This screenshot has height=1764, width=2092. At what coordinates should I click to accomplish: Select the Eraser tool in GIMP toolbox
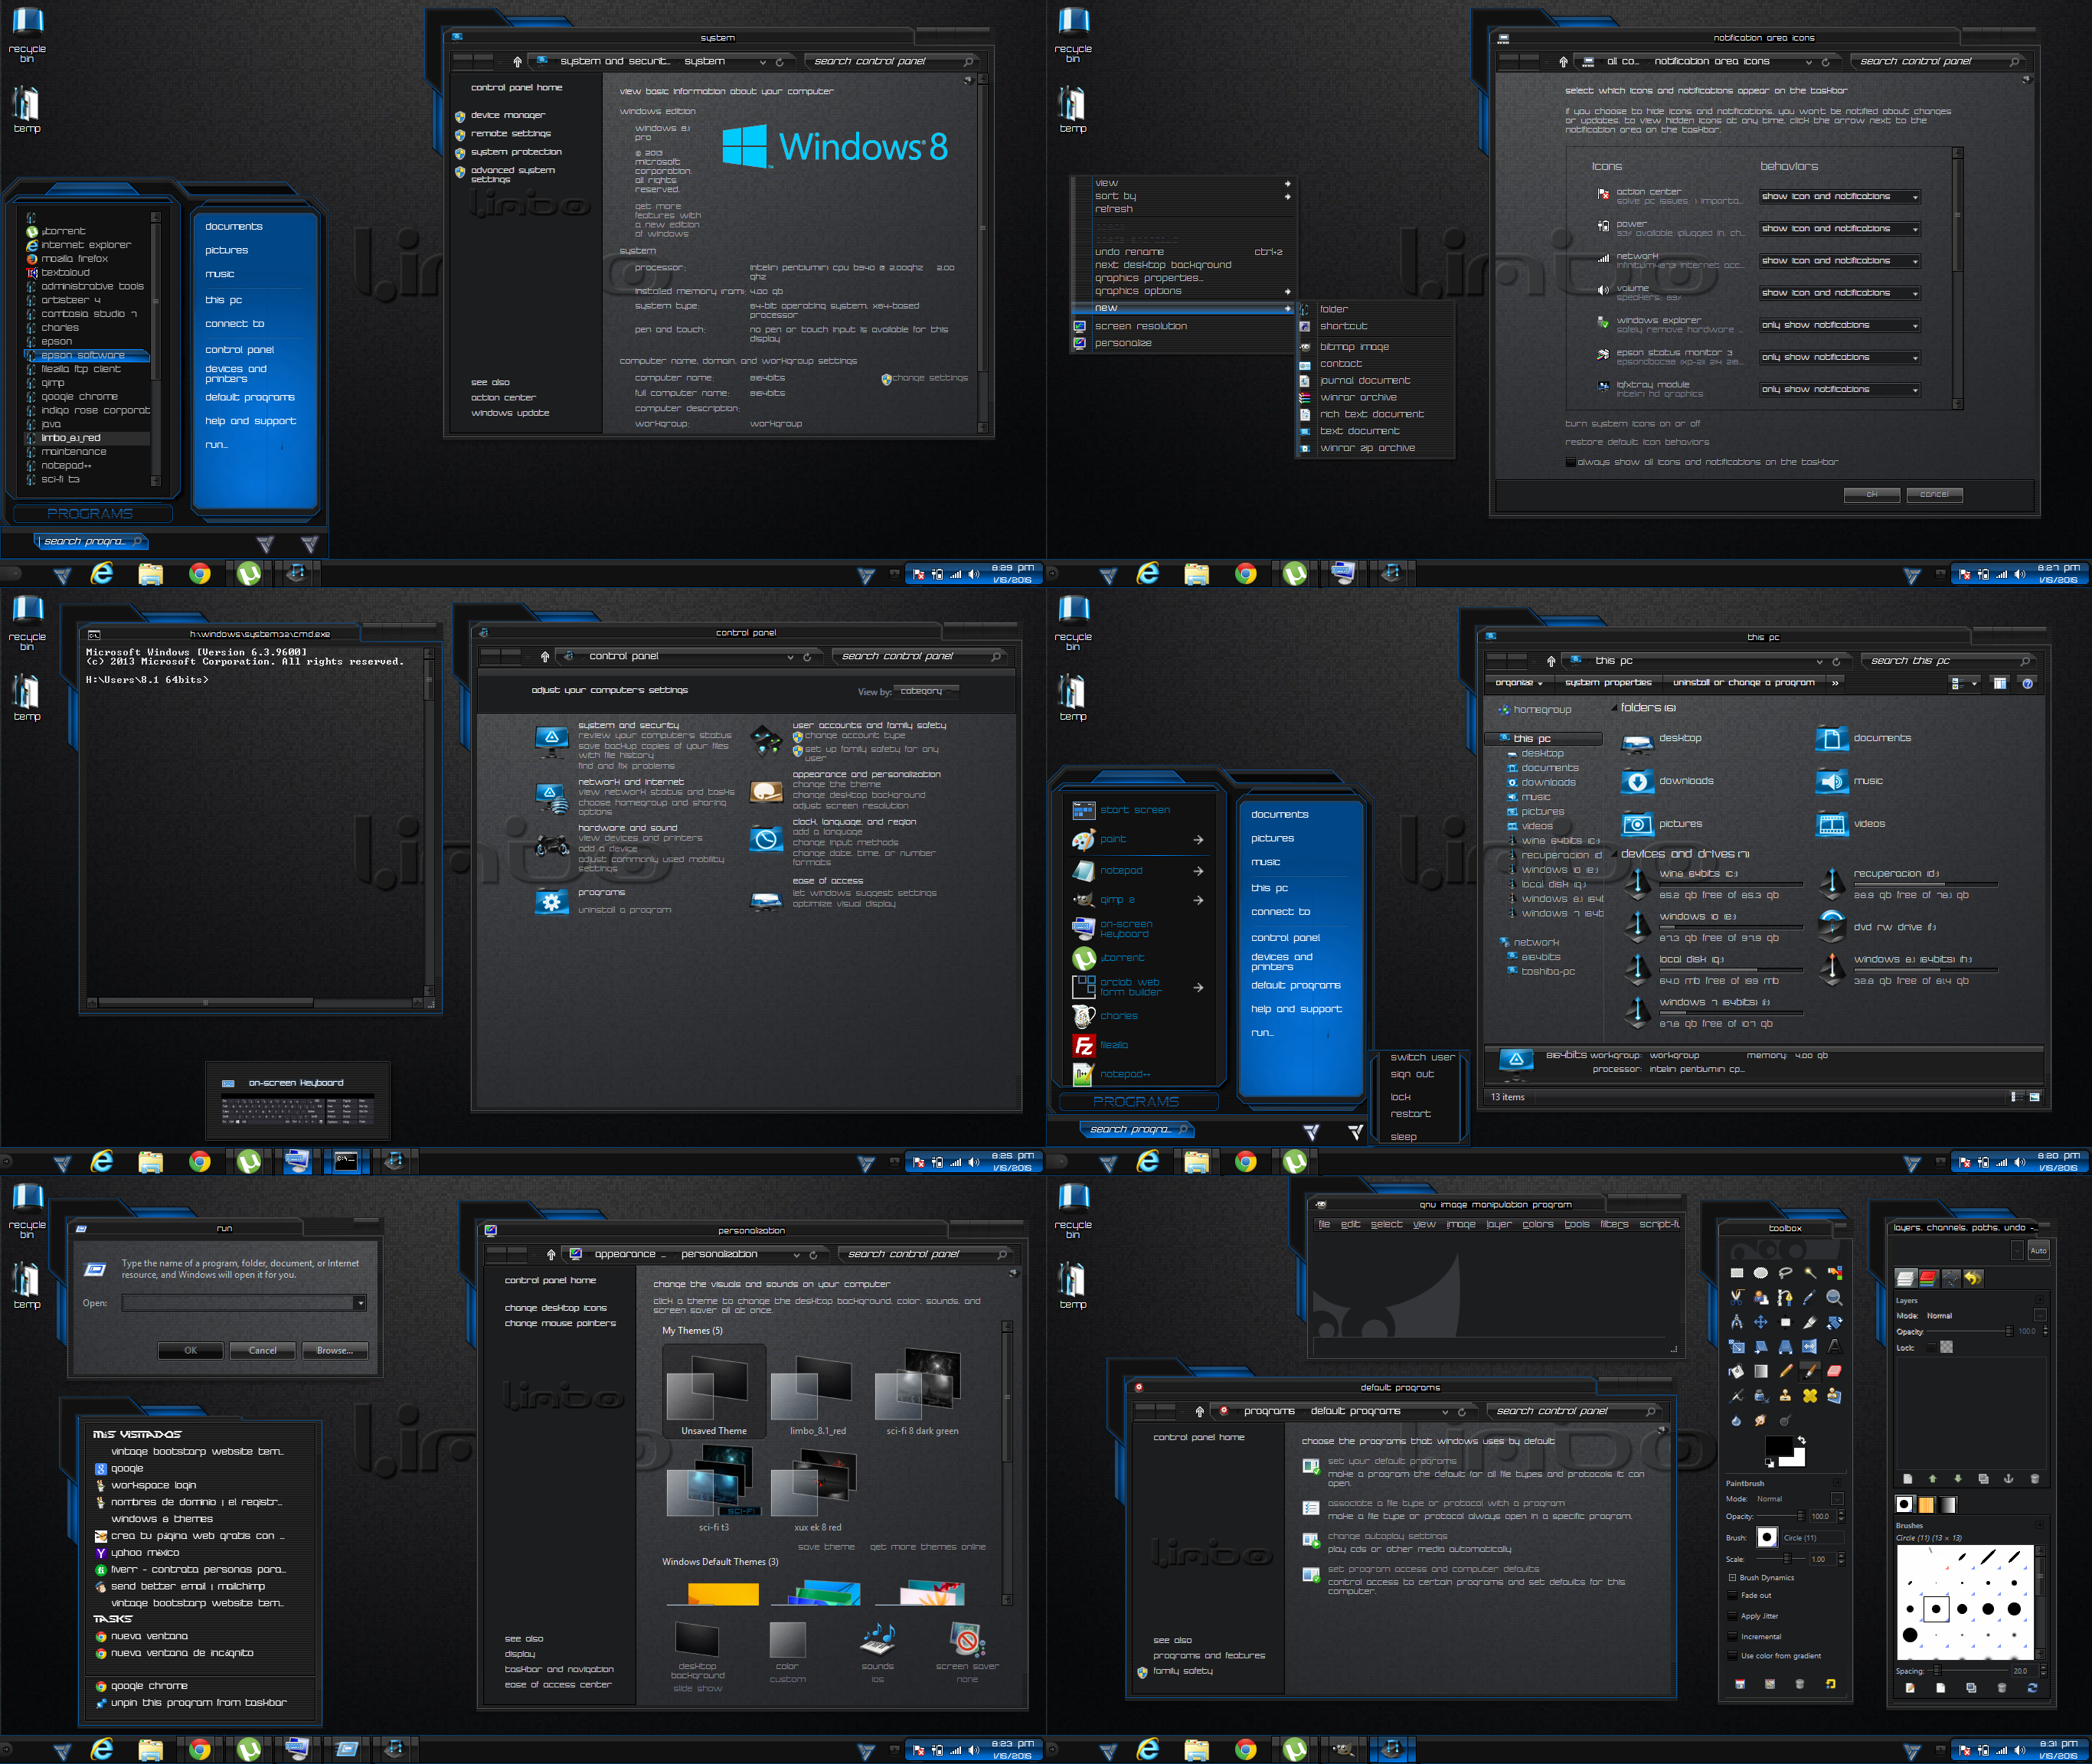pyautogui.click(x=1834, y=1371)
